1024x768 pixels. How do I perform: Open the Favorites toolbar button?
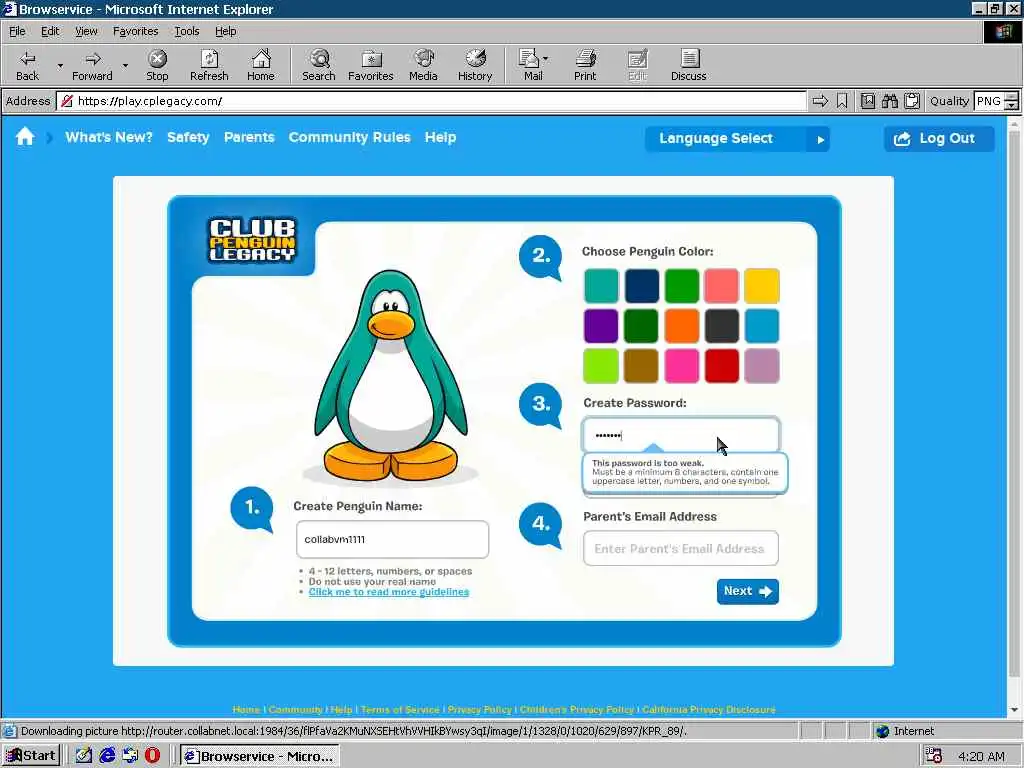point(370,65)
